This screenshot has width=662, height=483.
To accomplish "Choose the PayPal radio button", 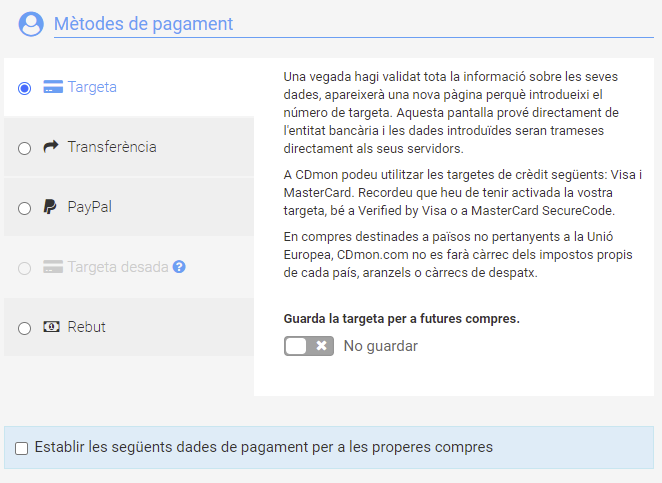I will point(24,208).
